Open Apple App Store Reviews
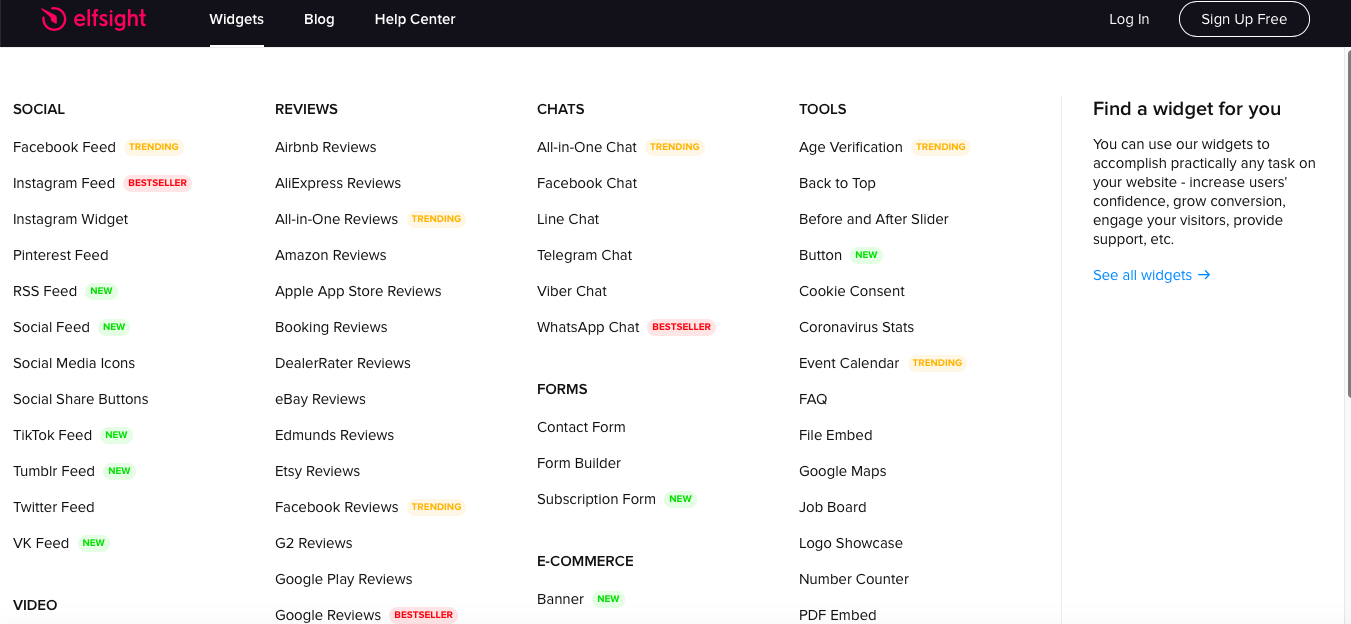 click(358, 291)
